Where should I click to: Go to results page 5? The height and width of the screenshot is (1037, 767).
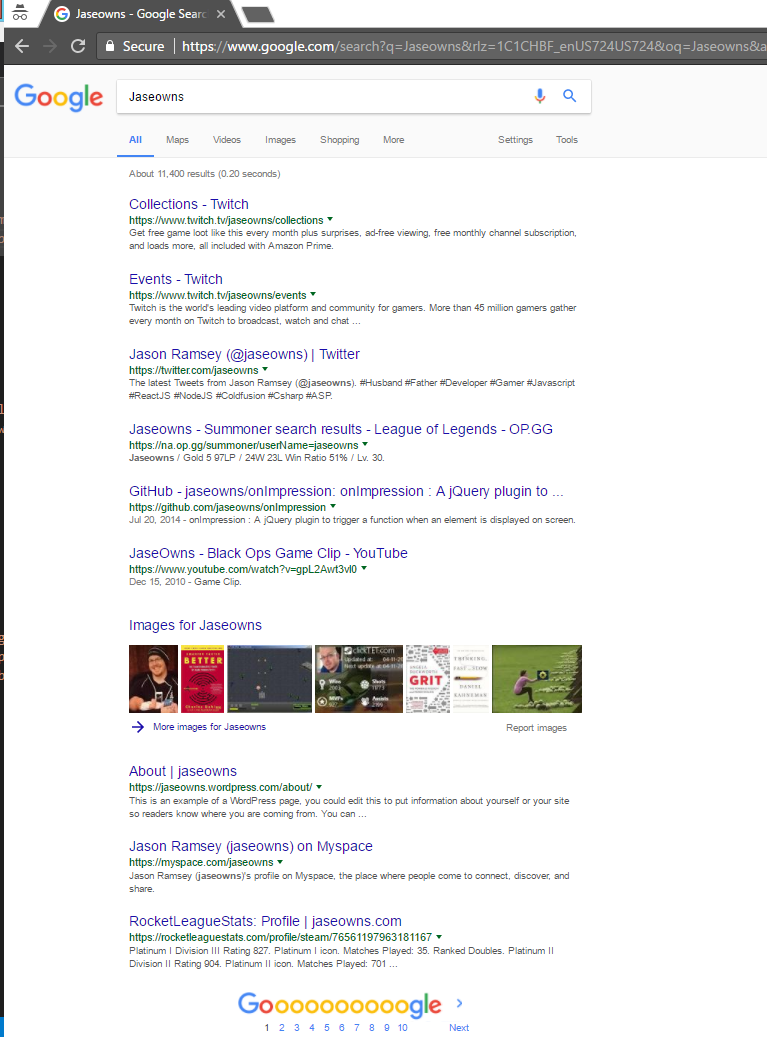[327, 1028]
